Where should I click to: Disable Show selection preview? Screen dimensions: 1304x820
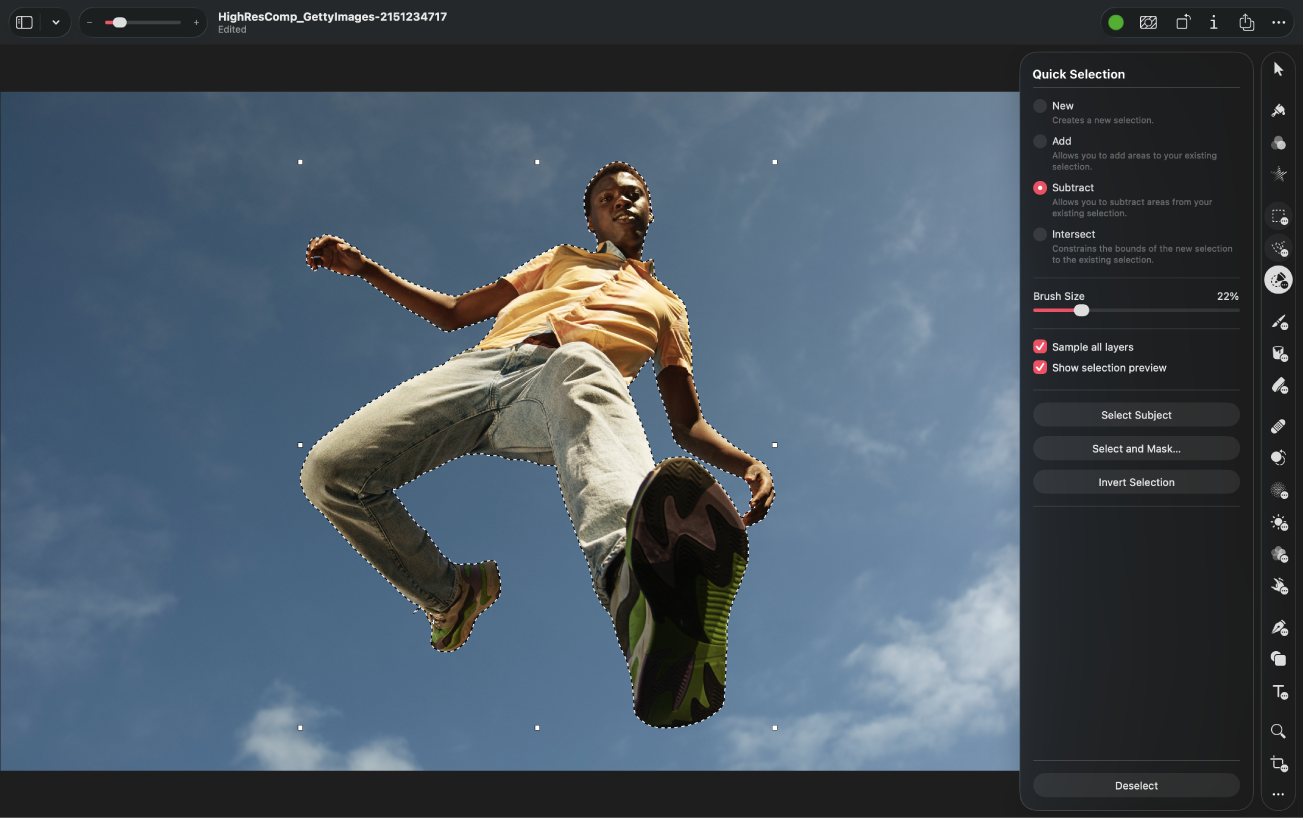1039,367
